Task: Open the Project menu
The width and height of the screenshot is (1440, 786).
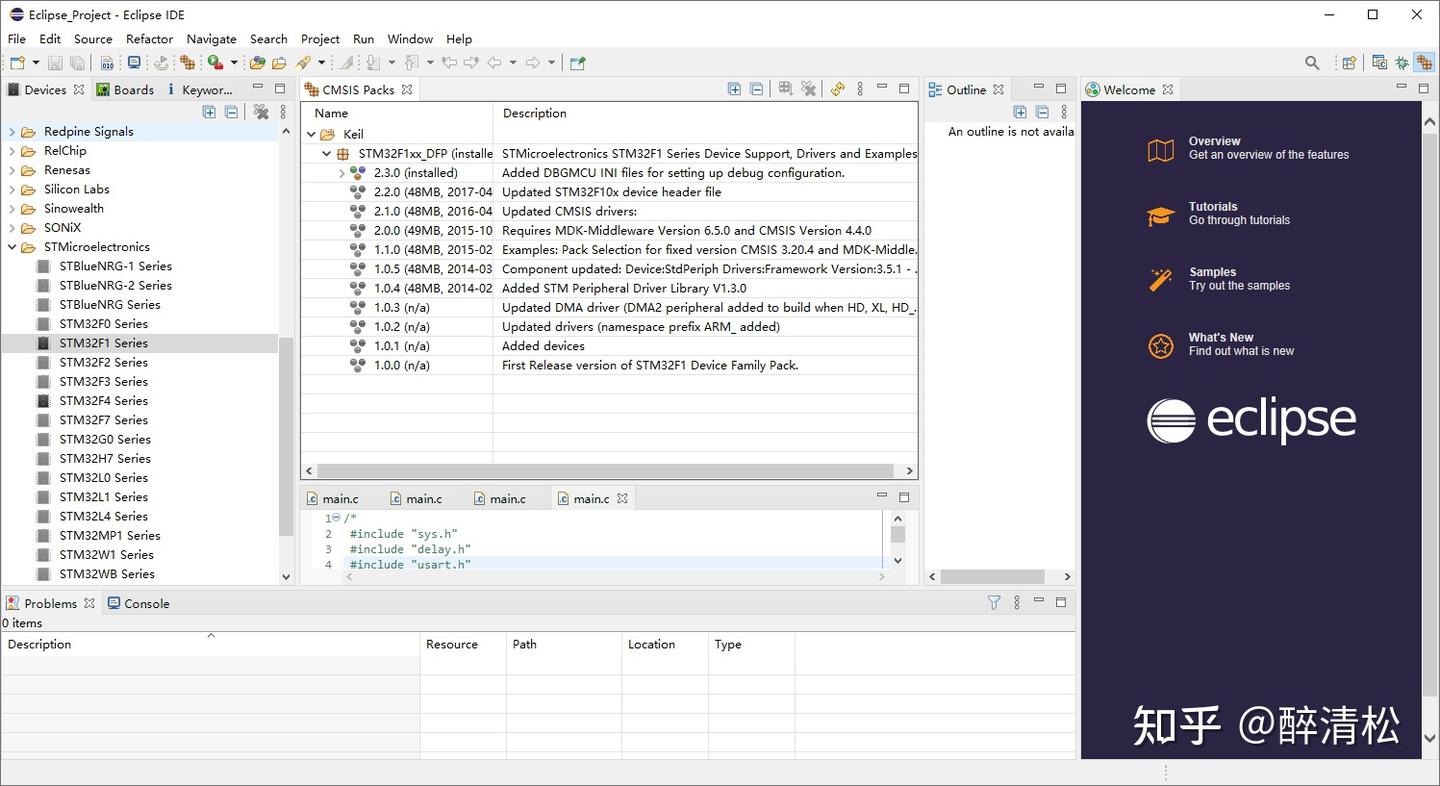Action: [319, 39]
